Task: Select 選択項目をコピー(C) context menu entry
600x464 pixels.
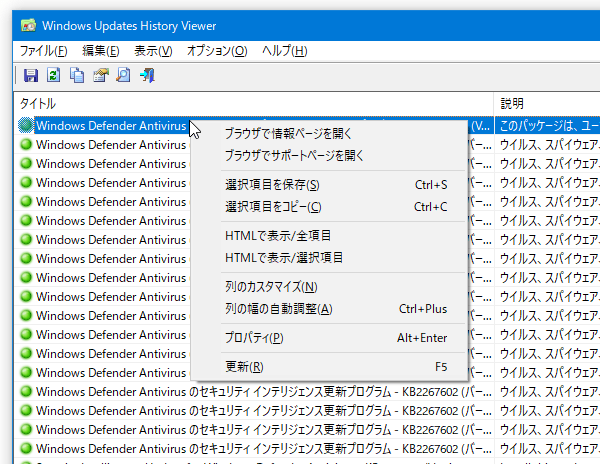Action: pyautogui.click(x=329, y=207)
